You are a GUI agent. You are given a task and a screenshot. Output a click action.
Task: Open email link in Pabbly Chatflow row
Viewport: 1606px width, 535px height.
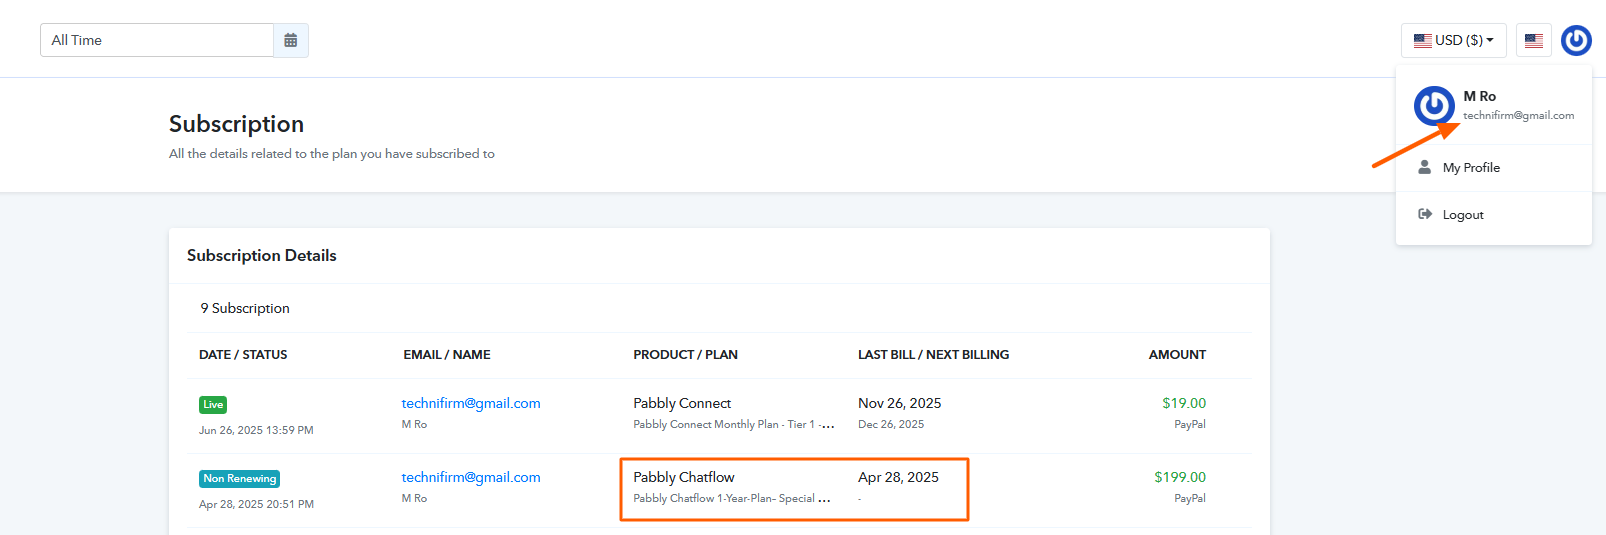pos(471,477)
